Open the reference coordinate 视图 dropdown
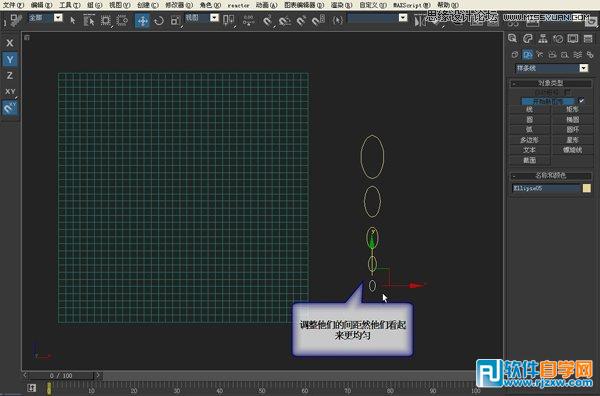The width and height of the screenshot is (600, 396). tap(214, 18)
